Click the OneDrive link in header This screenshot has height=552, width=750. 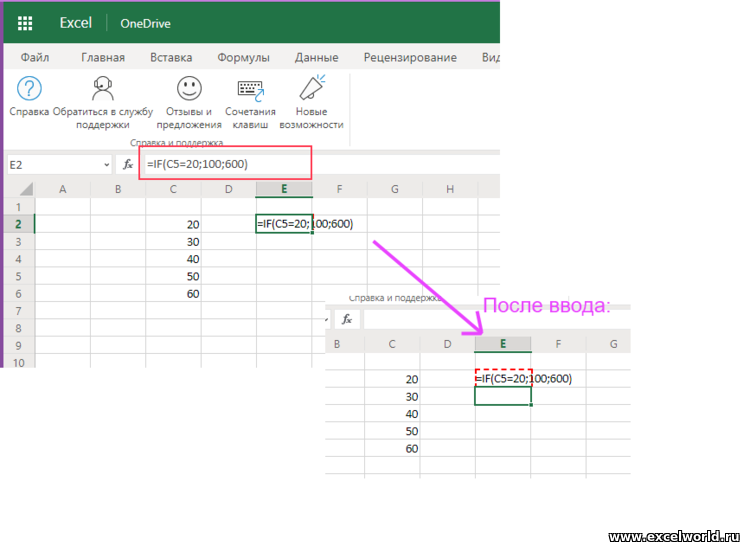click(145, 23)
